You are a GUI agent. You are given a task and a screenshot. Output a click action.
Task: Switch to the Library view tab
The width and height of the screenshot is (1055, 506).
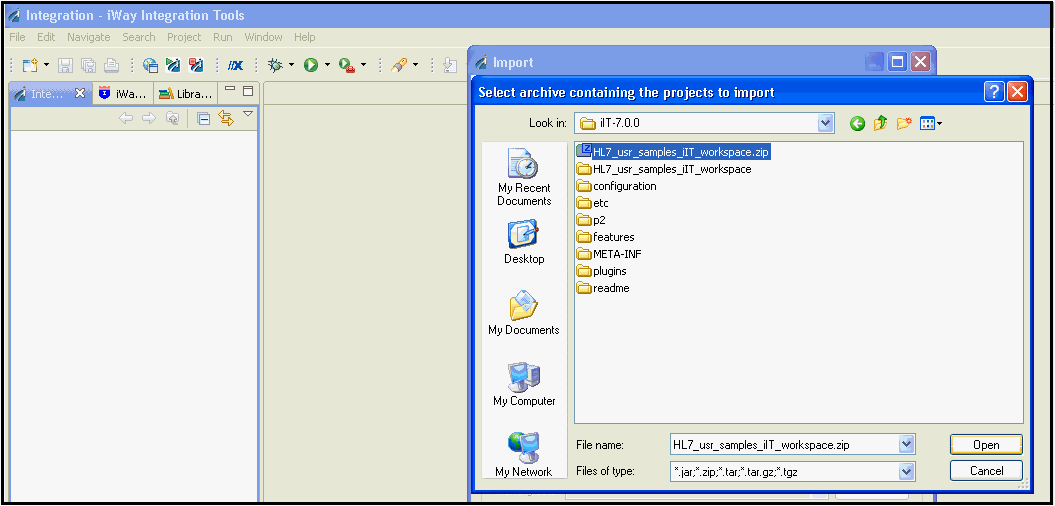click(186, 94)
